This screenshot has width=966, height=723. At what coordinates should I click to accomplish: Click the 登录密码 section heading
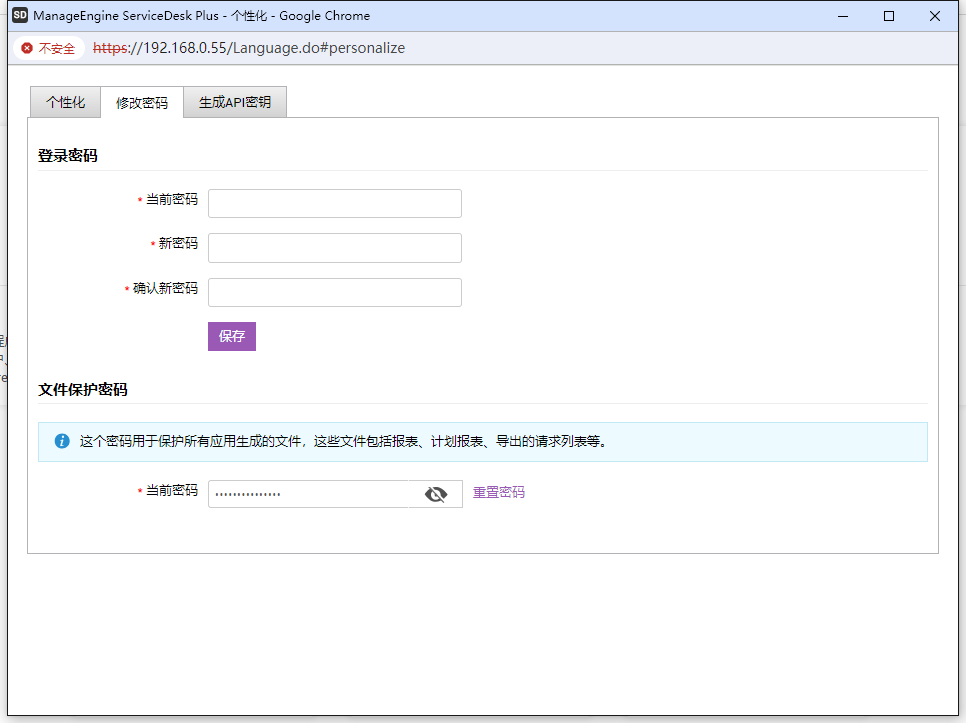[x=68, y=156]
